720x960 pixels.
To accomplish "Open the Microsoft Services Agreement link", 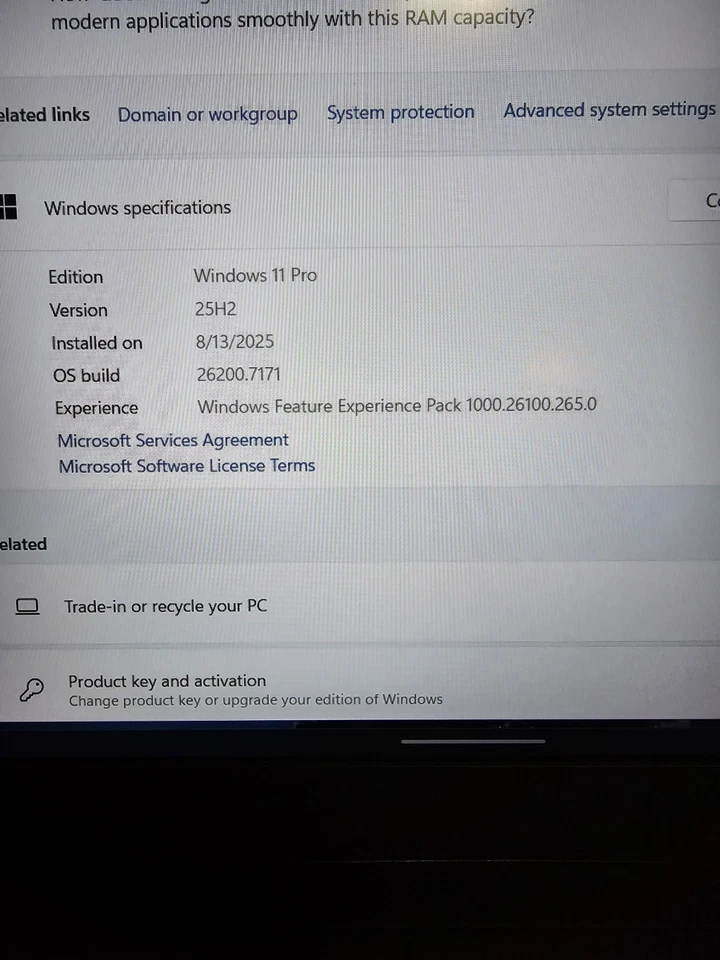I will (173, 440).
